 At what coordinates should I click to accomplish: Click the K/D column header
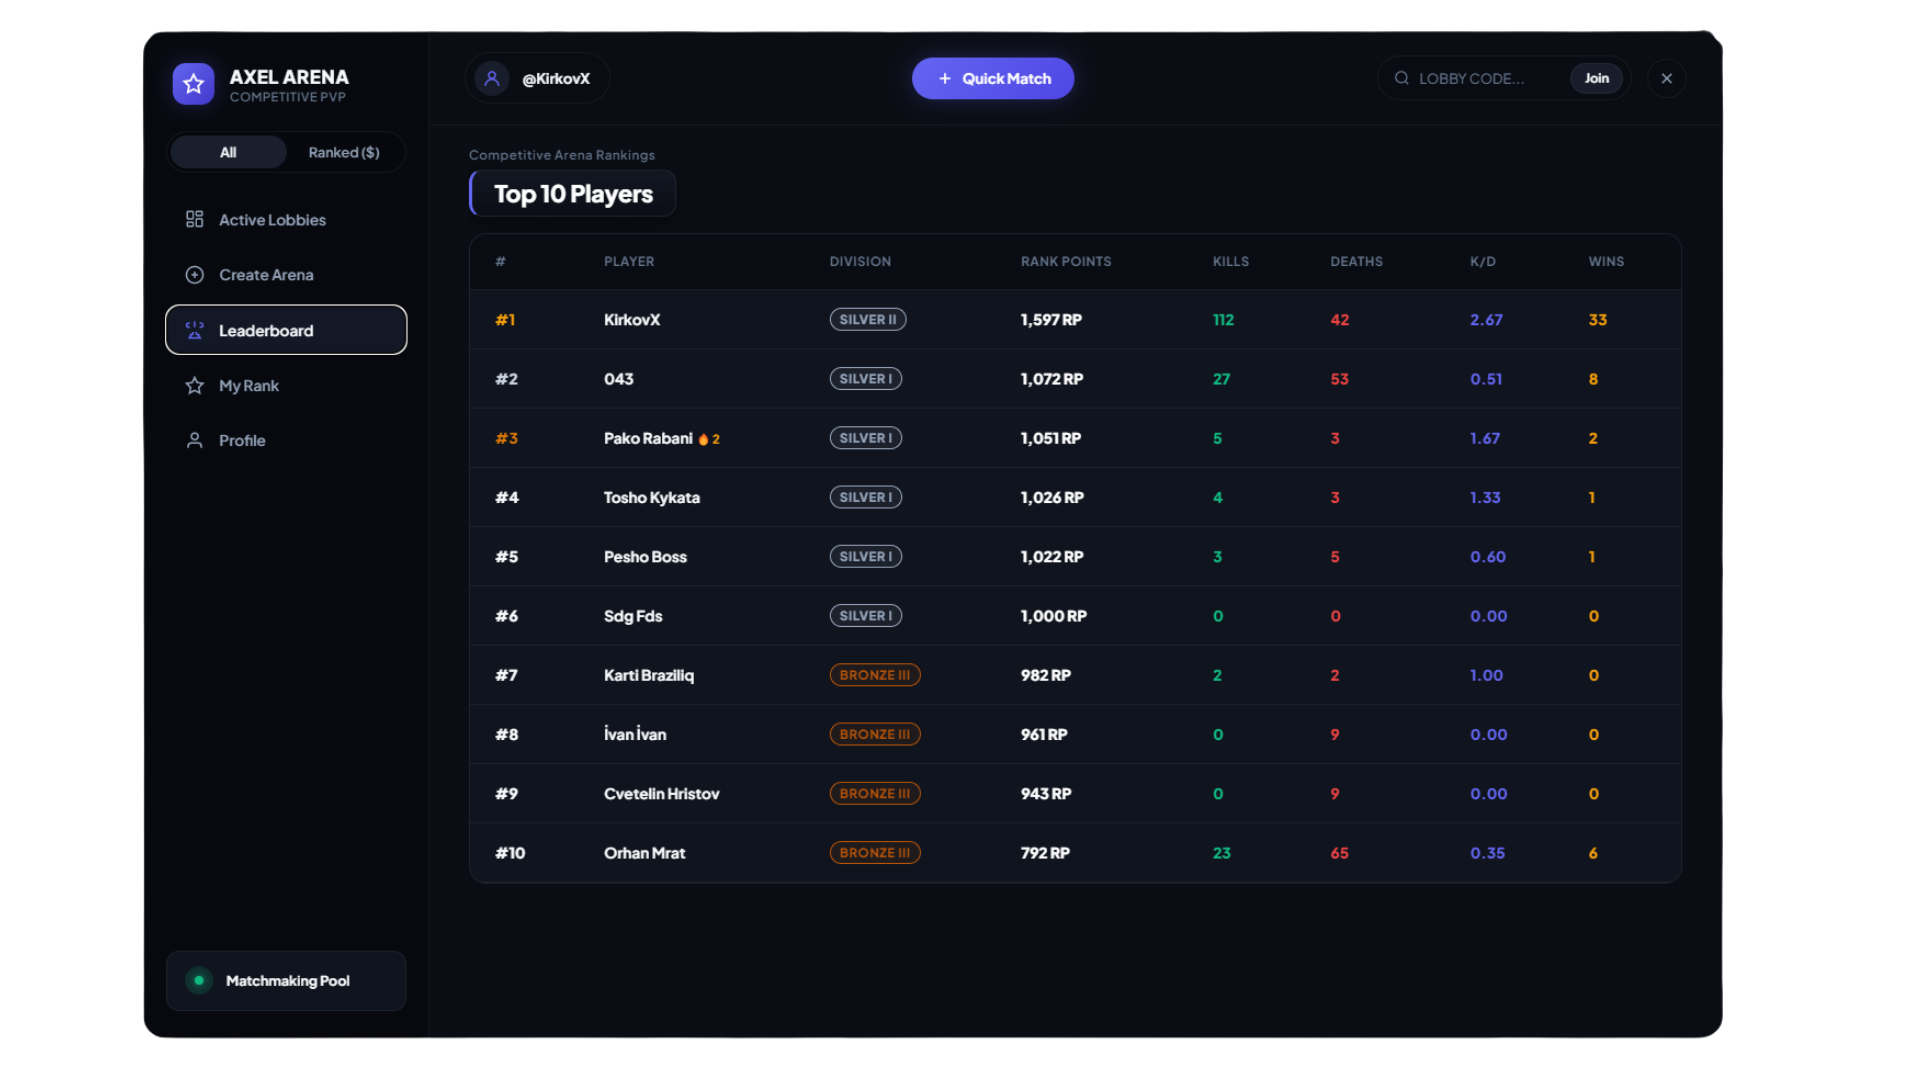1483,261
